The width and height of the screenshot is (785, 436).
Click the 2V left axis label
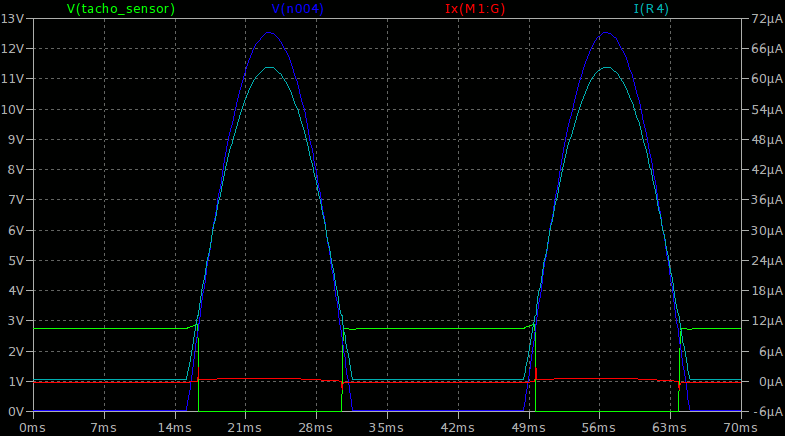[16, 352]
